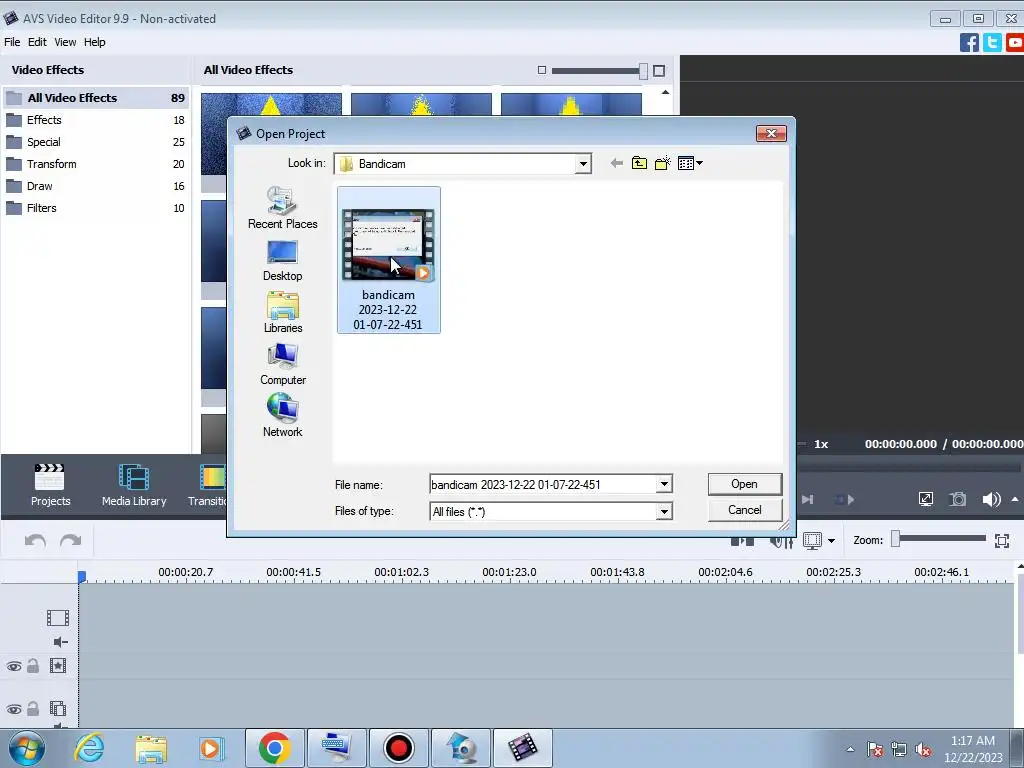The image size is (1024, 768).
Task: Select the Effects category
Action: click(96, 120)
